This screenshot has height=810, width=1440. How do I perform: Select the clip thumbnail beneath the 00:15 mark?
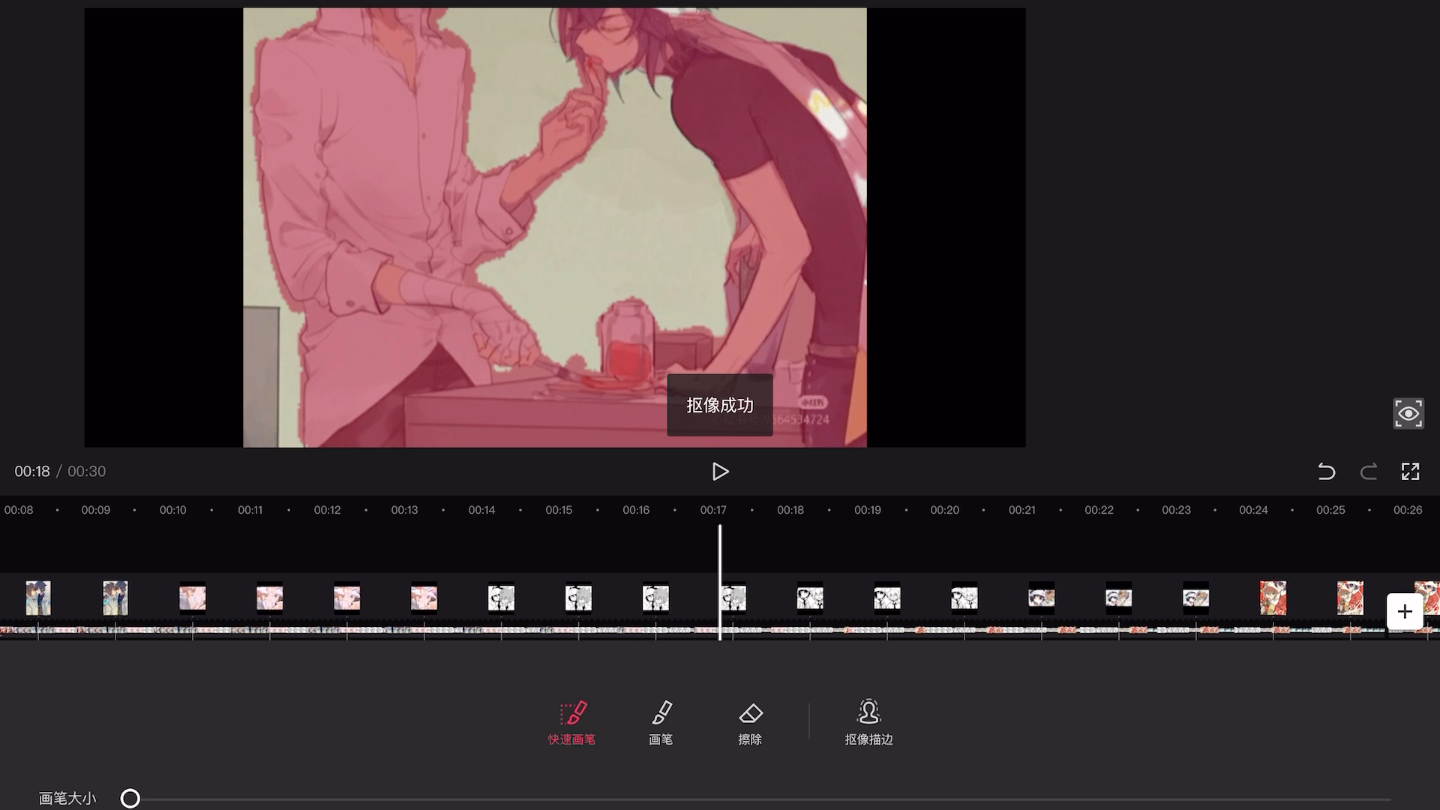pyautogui.click(x=578, y=598)
